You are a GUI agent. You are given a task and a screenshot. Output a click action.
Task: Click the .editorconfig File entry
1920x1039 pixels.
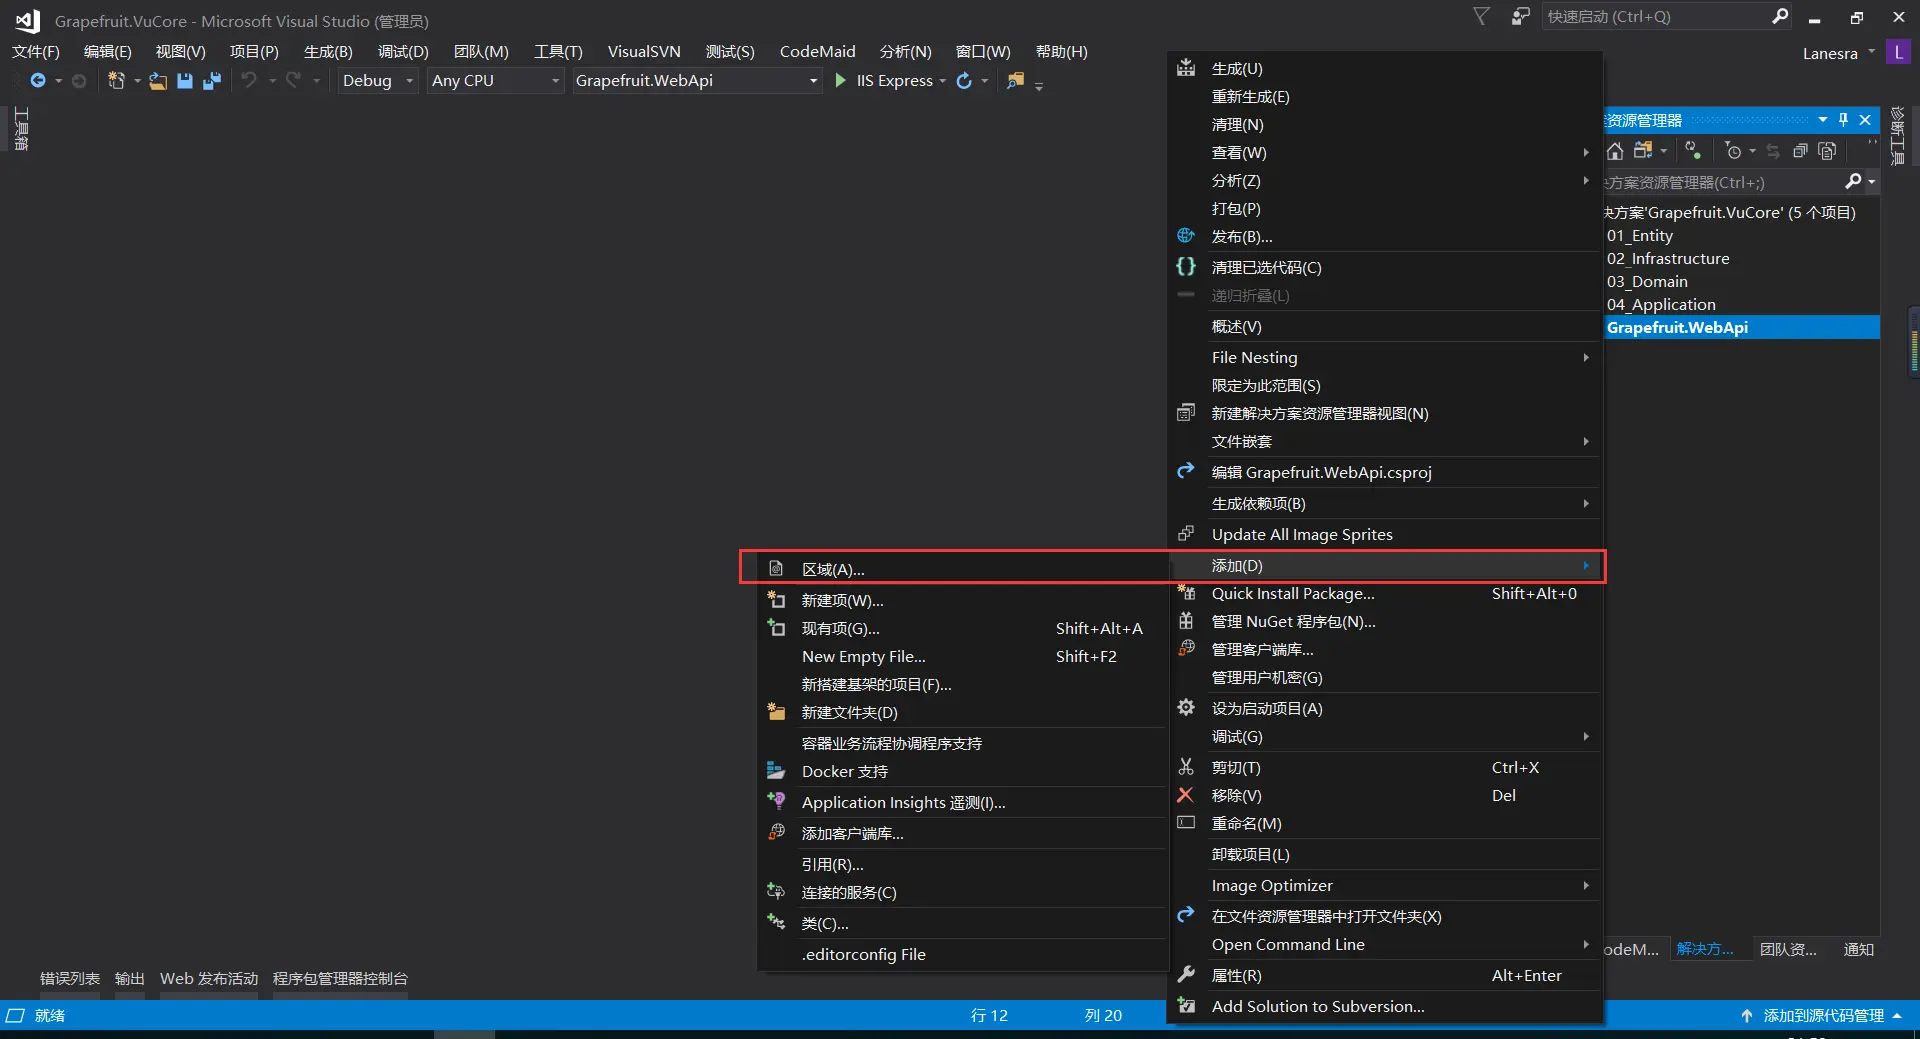pyautogui.click(x=963, y=955)
